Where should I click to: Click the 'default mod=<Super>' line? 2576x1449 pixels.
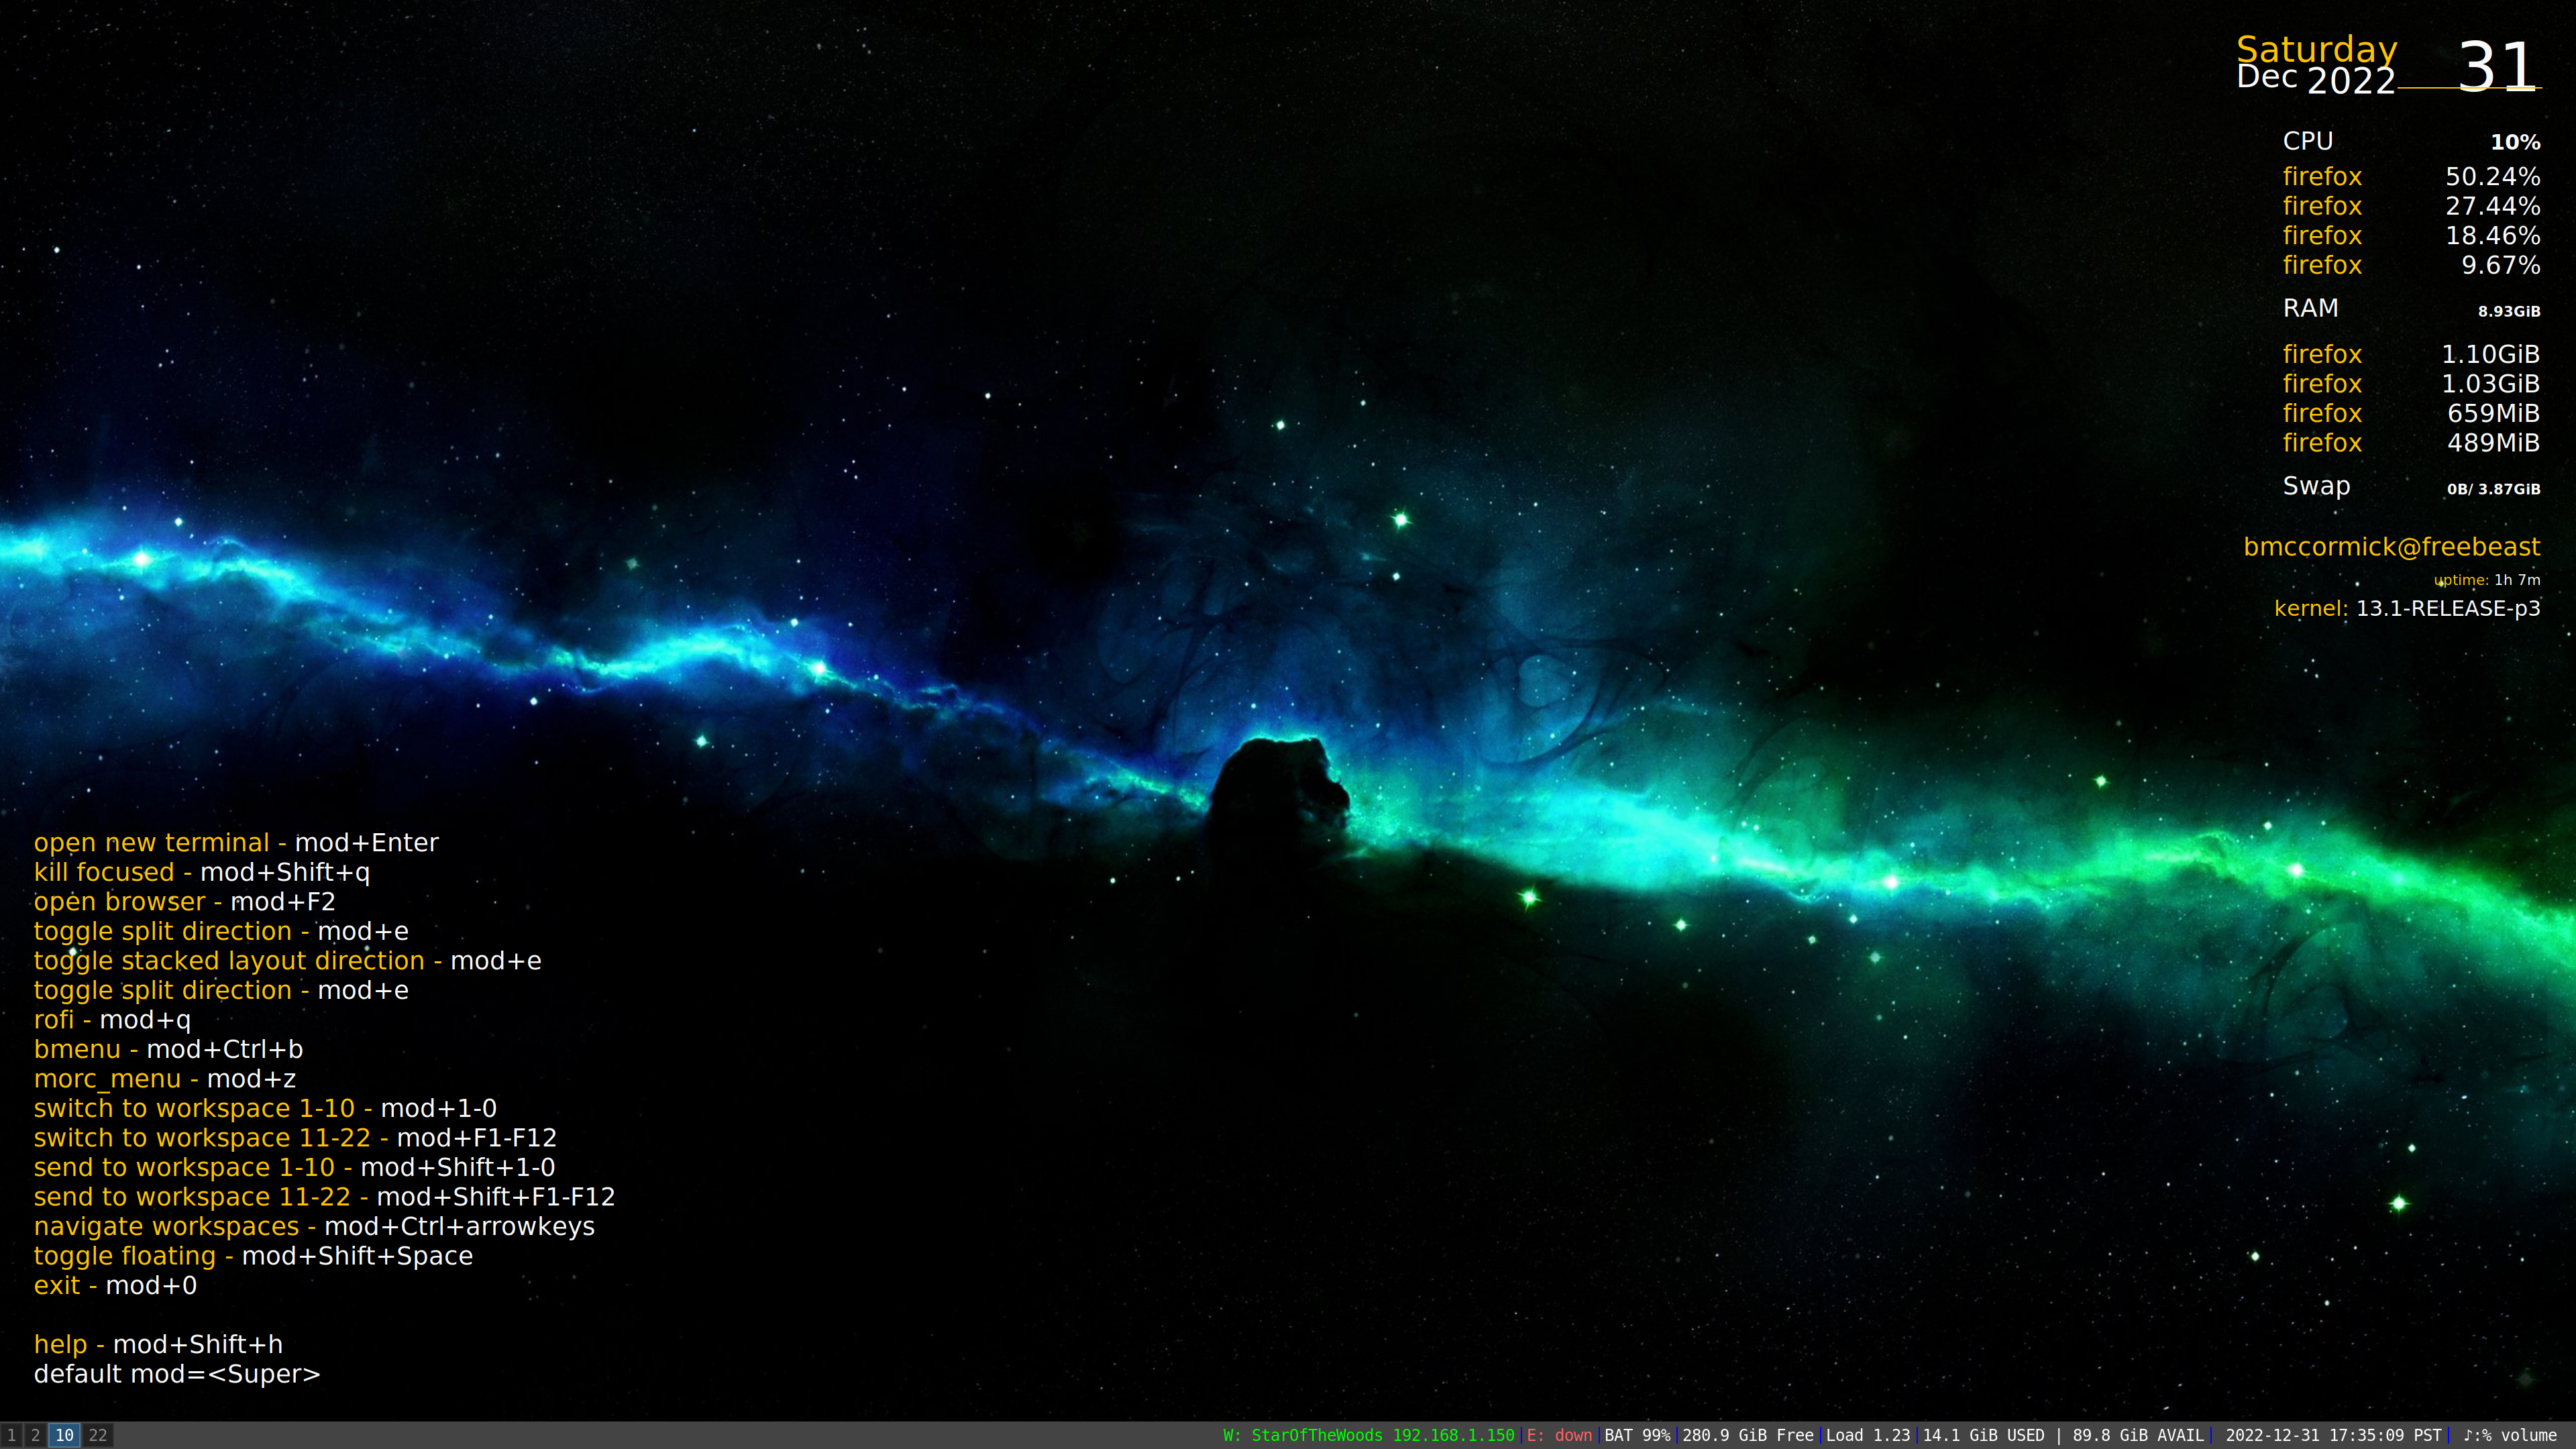coord(177,1374)
